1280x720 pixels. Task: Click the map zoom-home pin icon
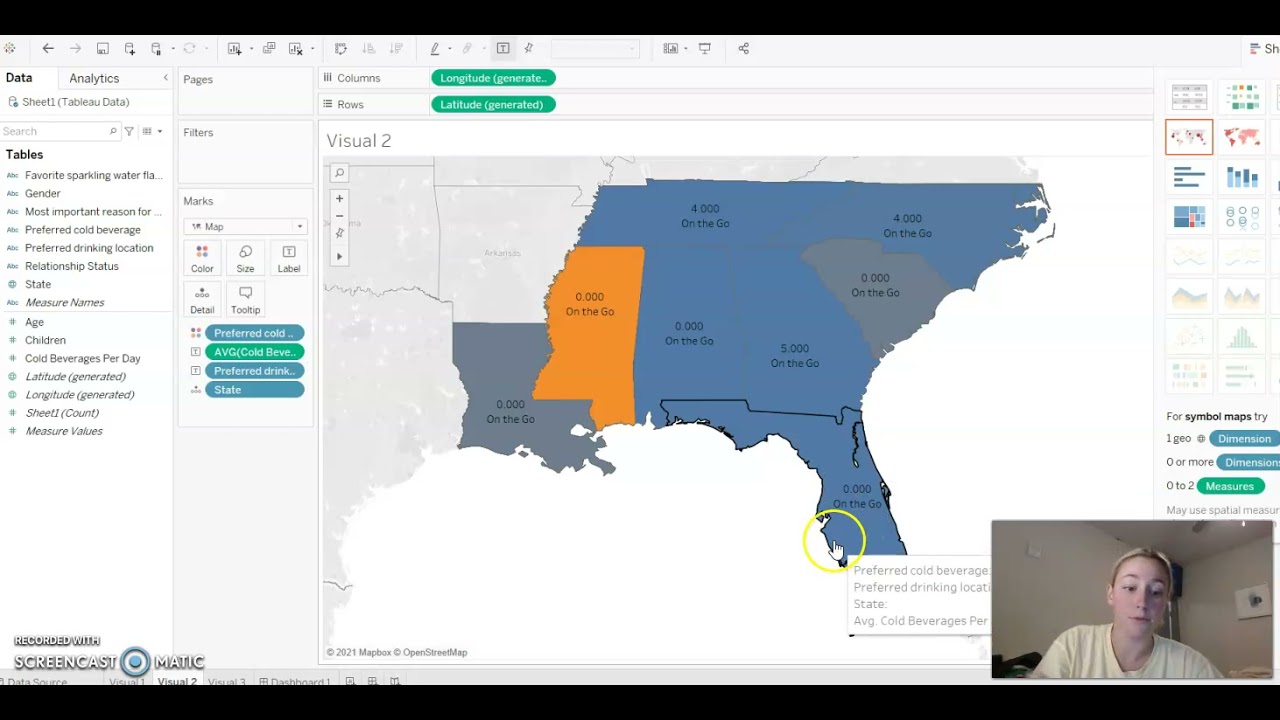(339, 233)
